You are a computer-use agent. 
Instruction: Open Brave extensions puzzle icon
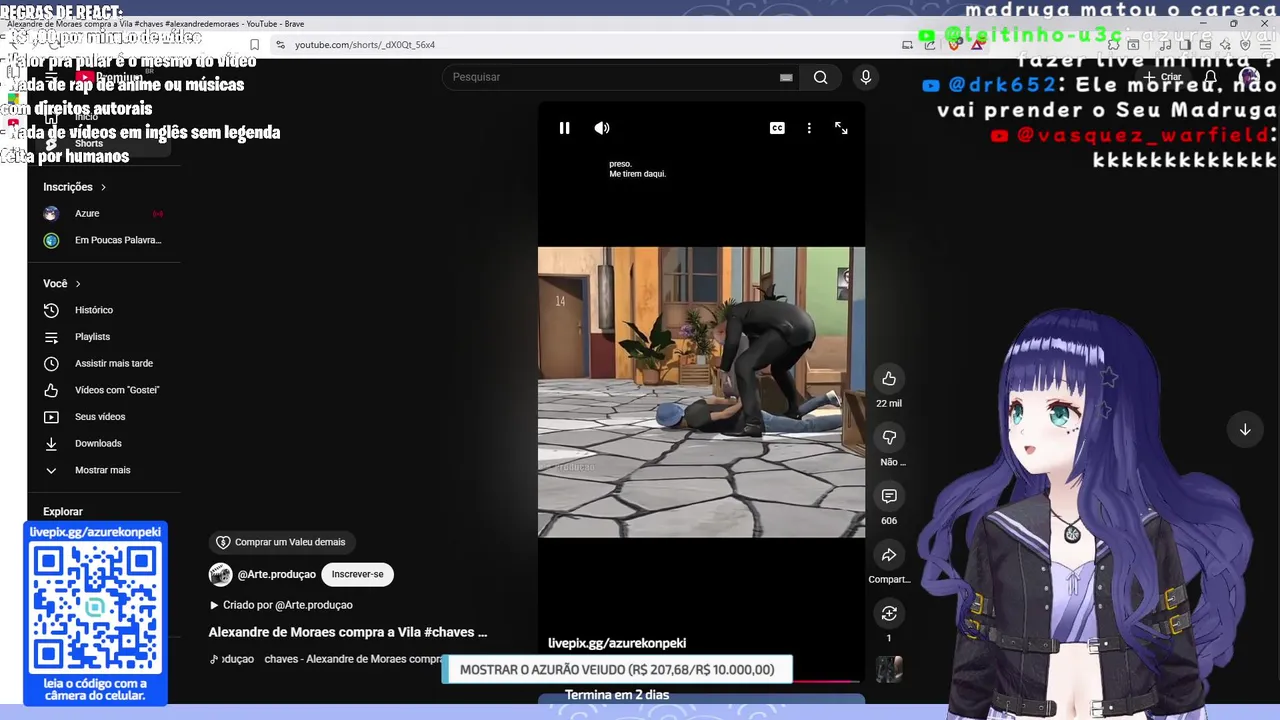[1111, 45]
